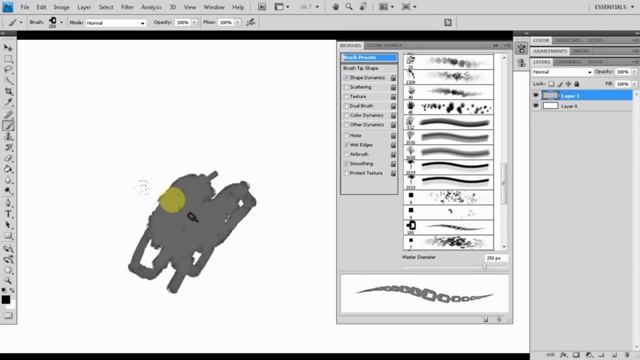Click Zoom tool in application bar

pyautogui.click(x=349, y=7)
